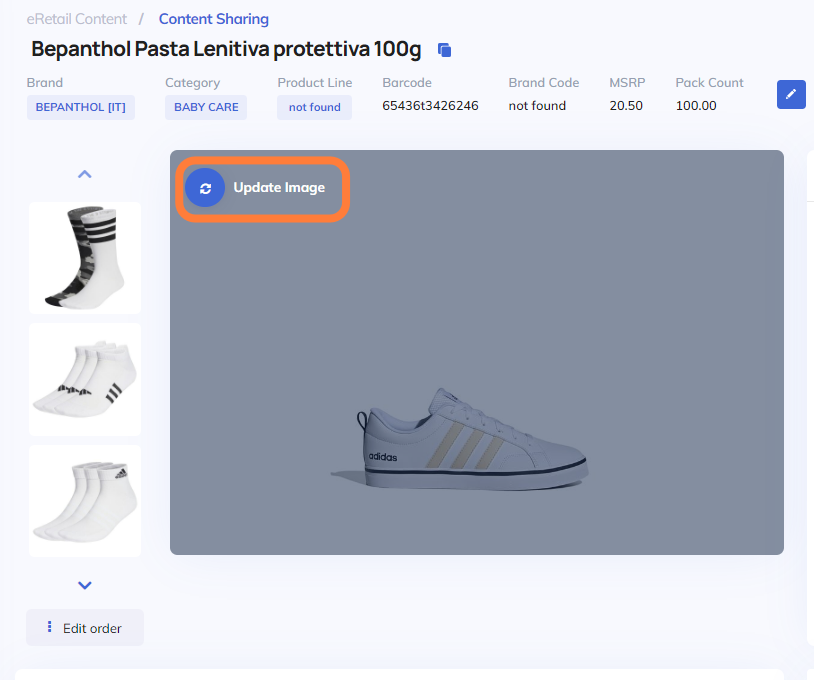Image resolution: width=814 pixels, height=680 pixels.
Task: Open the Content Sharing breadcrumb
Action: coord(213,19)
